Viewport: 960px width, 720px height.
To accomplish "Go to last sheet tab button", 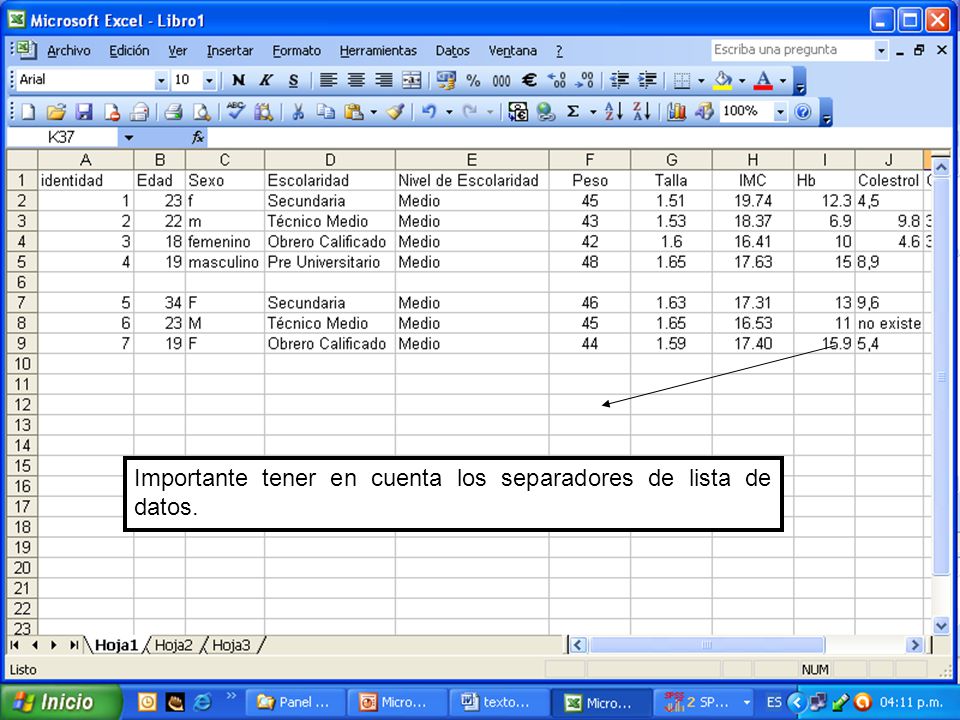I will (x=74, y=645).
